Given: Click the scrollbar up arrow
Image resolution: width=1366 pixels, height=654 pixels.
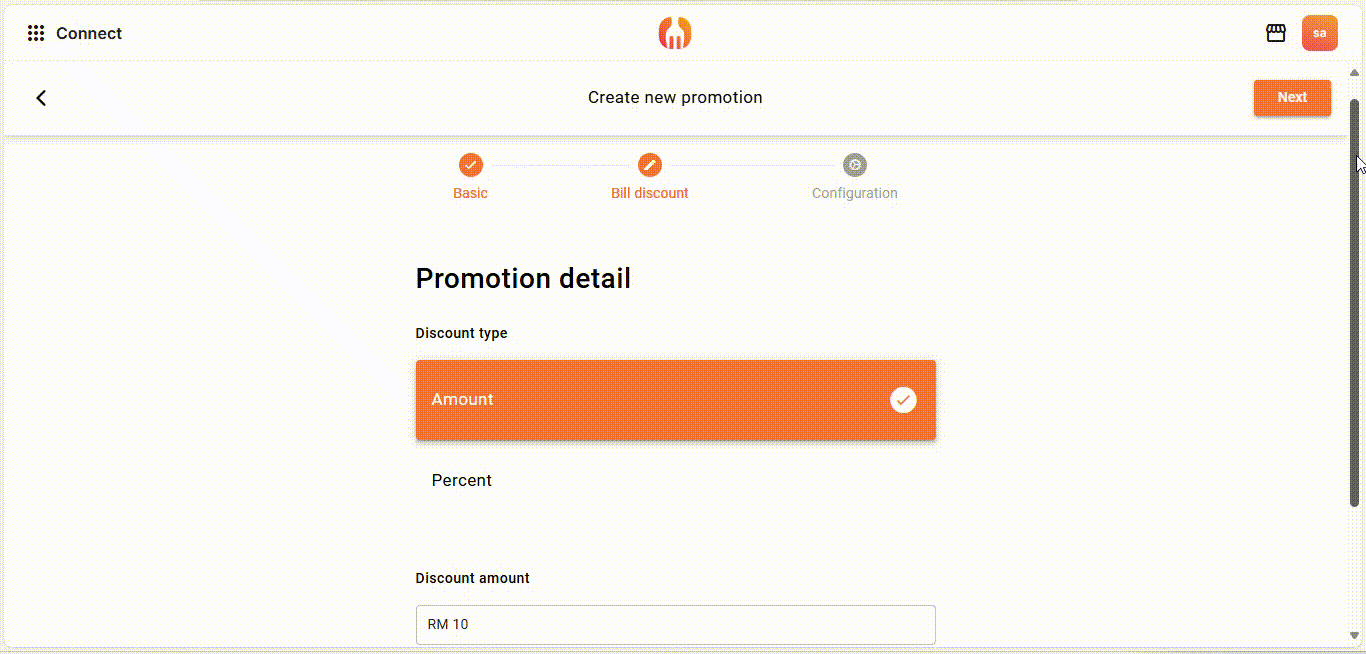Looking at the screenshot, I should (x=1355, y=73).
